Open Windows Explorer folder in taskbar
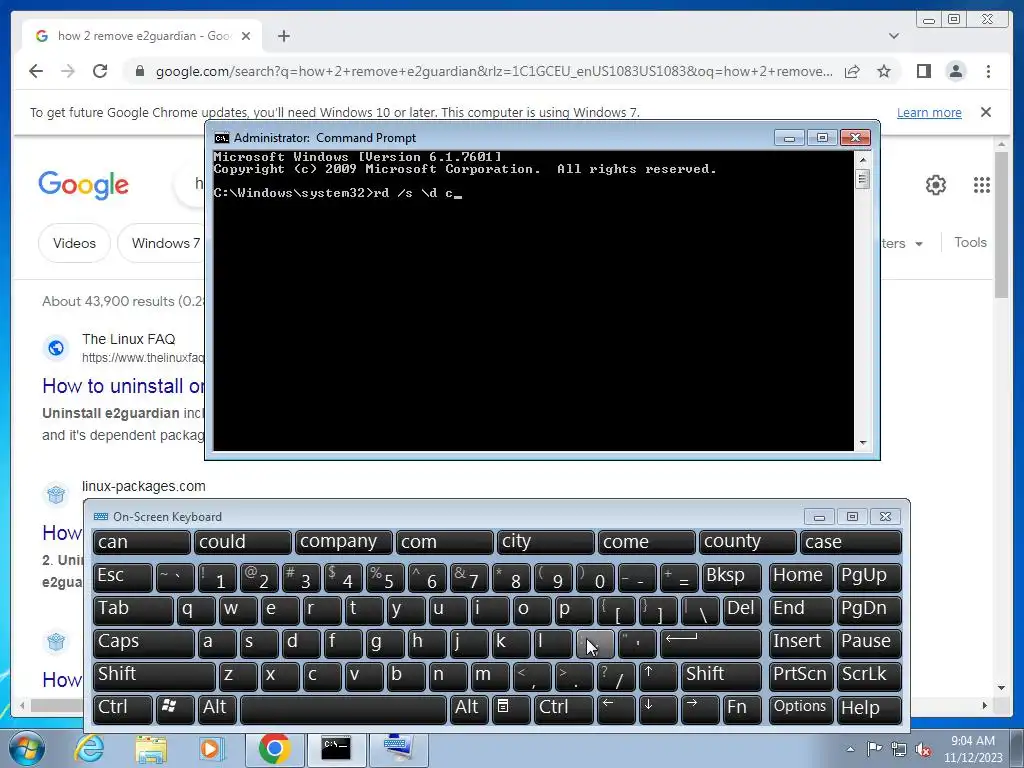Viewport: 1024px width, 768px height. [151, 749]
